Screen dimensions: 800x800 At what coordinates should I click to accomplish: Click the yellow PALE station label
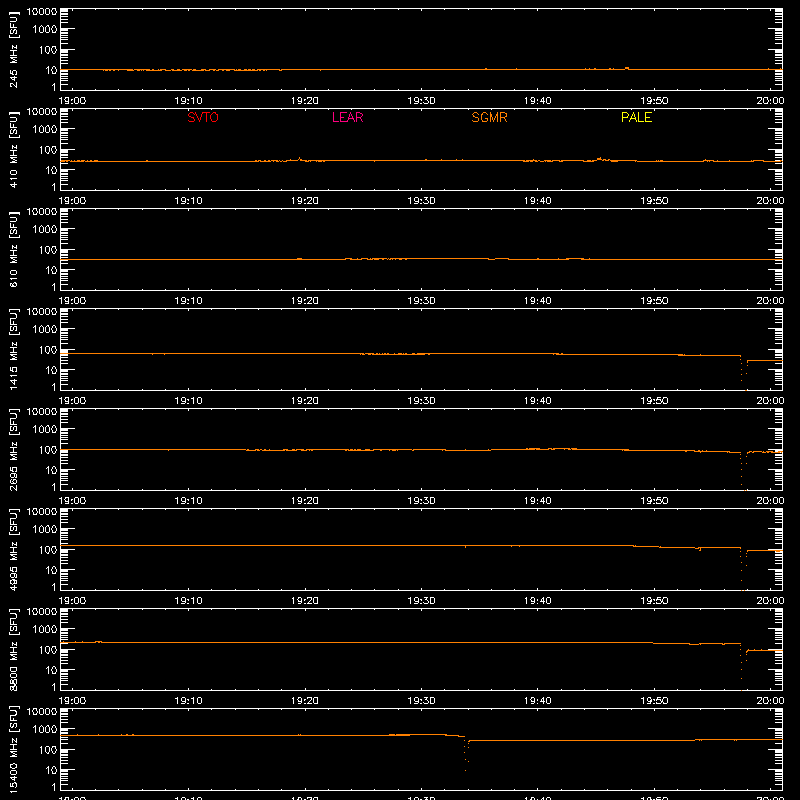pos(636,117)
